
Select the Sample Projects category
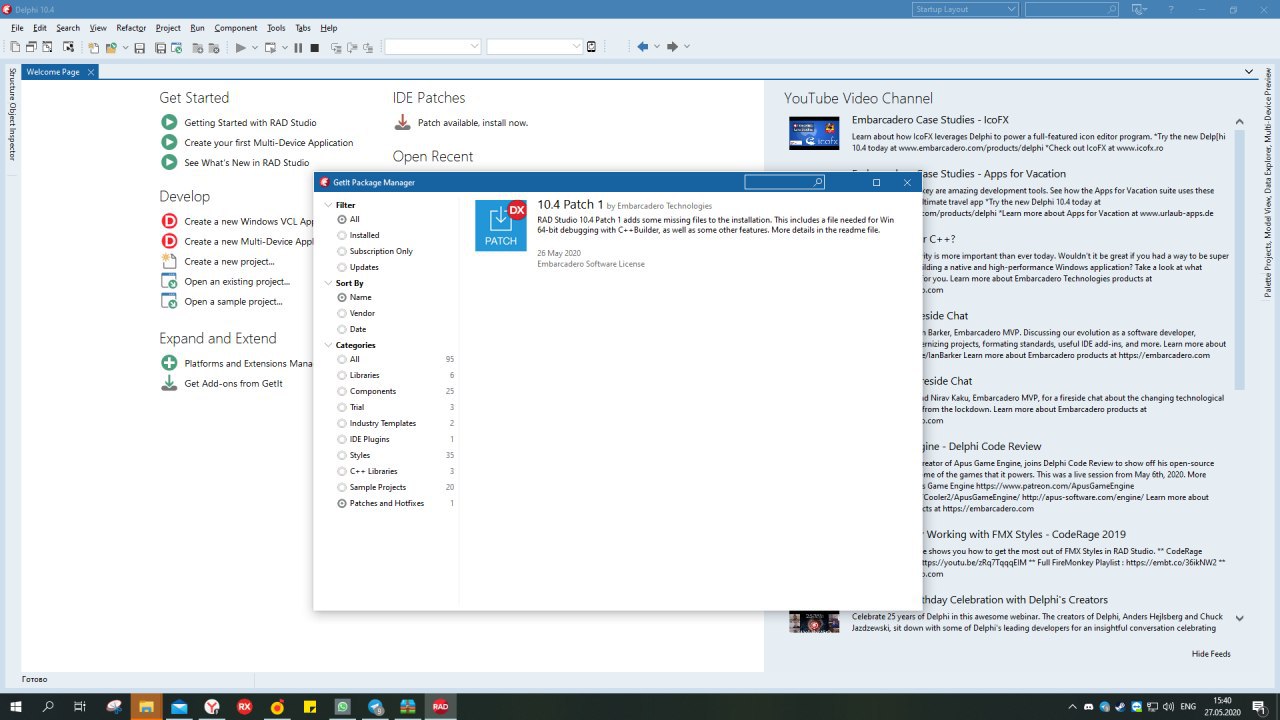coord(342,487)
